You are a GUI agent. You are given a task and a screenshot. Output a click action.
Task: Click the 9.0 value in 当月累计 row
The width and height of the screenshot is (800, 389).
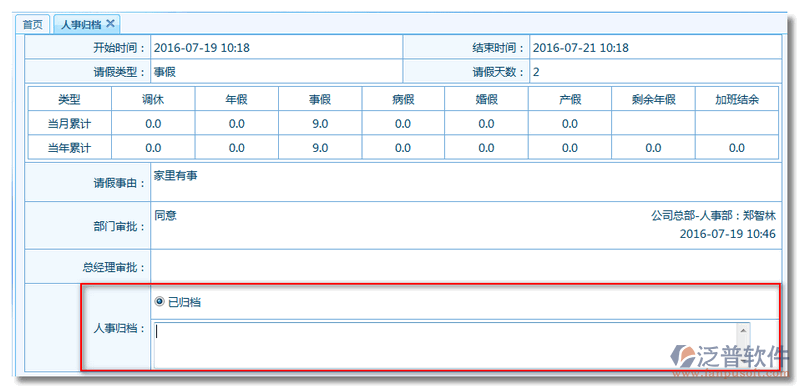click(x=320, y=124)
